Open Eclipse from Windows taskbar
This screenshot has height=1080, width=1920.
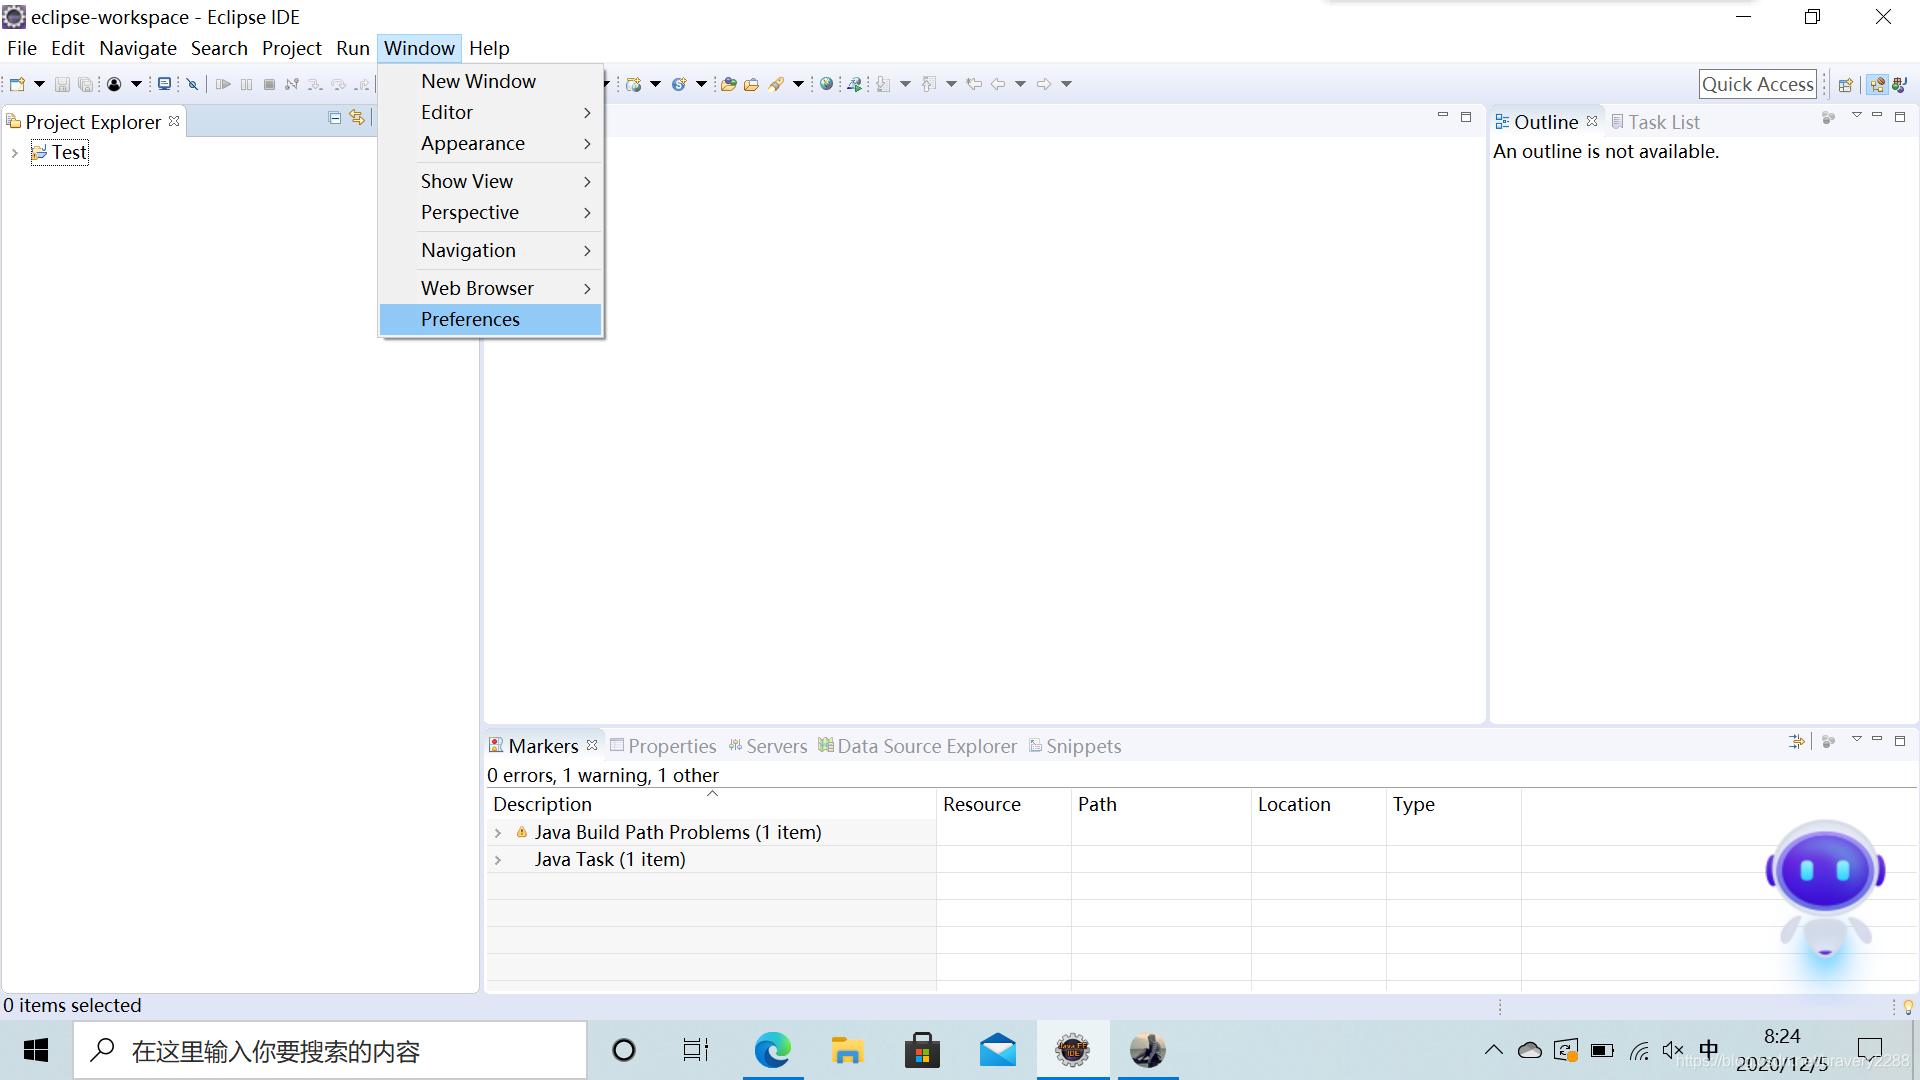click(x=1073, y=1050)
